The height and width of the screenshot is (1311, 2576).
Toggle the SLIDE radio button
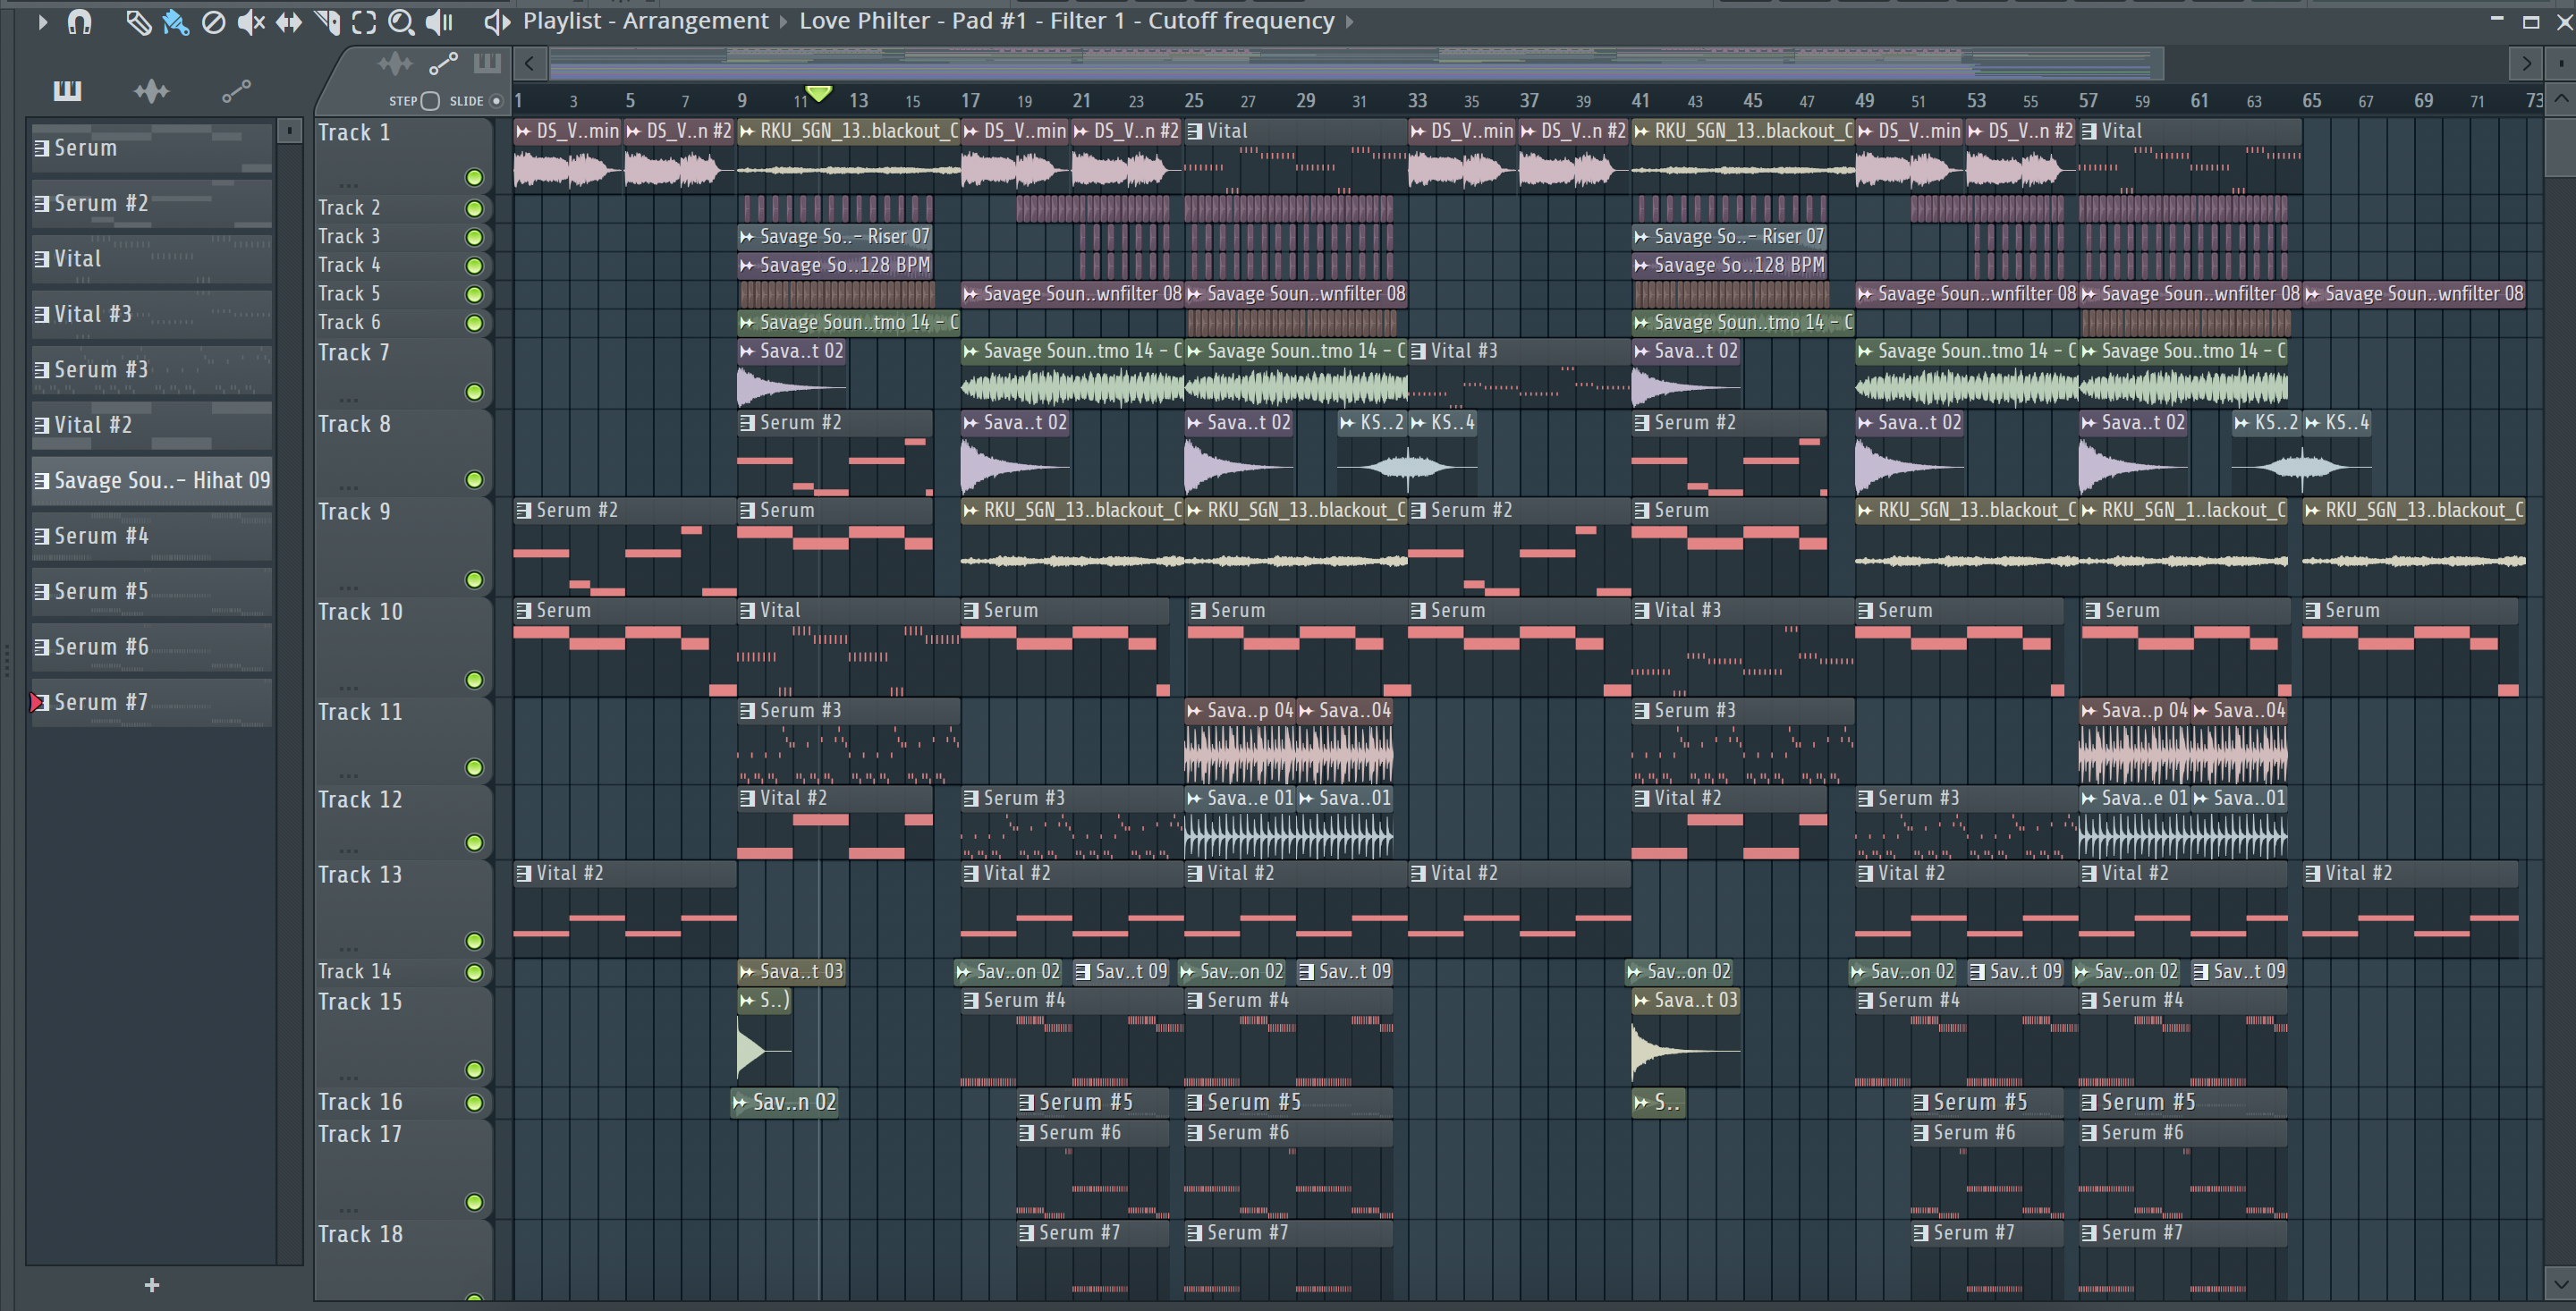(x=495, y=101)
